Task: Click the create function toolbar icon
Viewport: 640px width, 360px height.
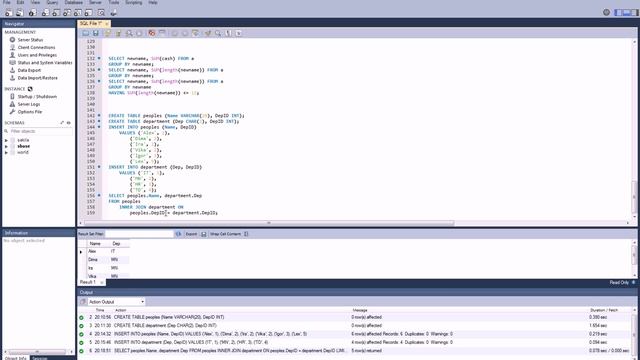Action: (89, 13)
